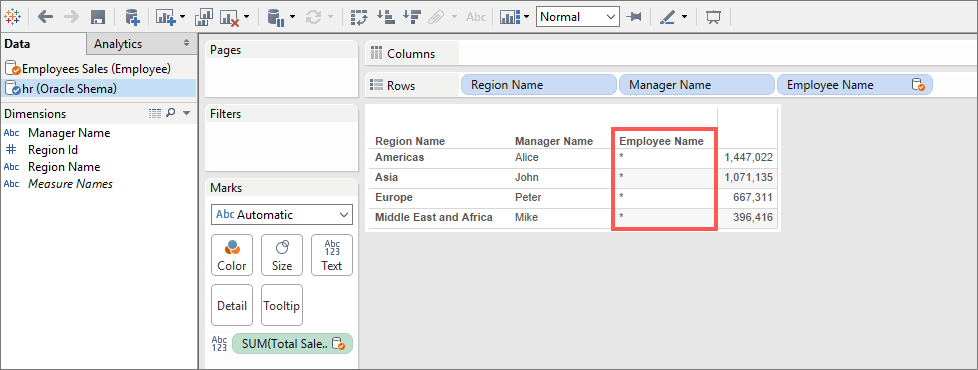The height and width of the screenshot is (370, 978).
Task: Toggle mark labels with the Abc icon
Action: (476, 17)
